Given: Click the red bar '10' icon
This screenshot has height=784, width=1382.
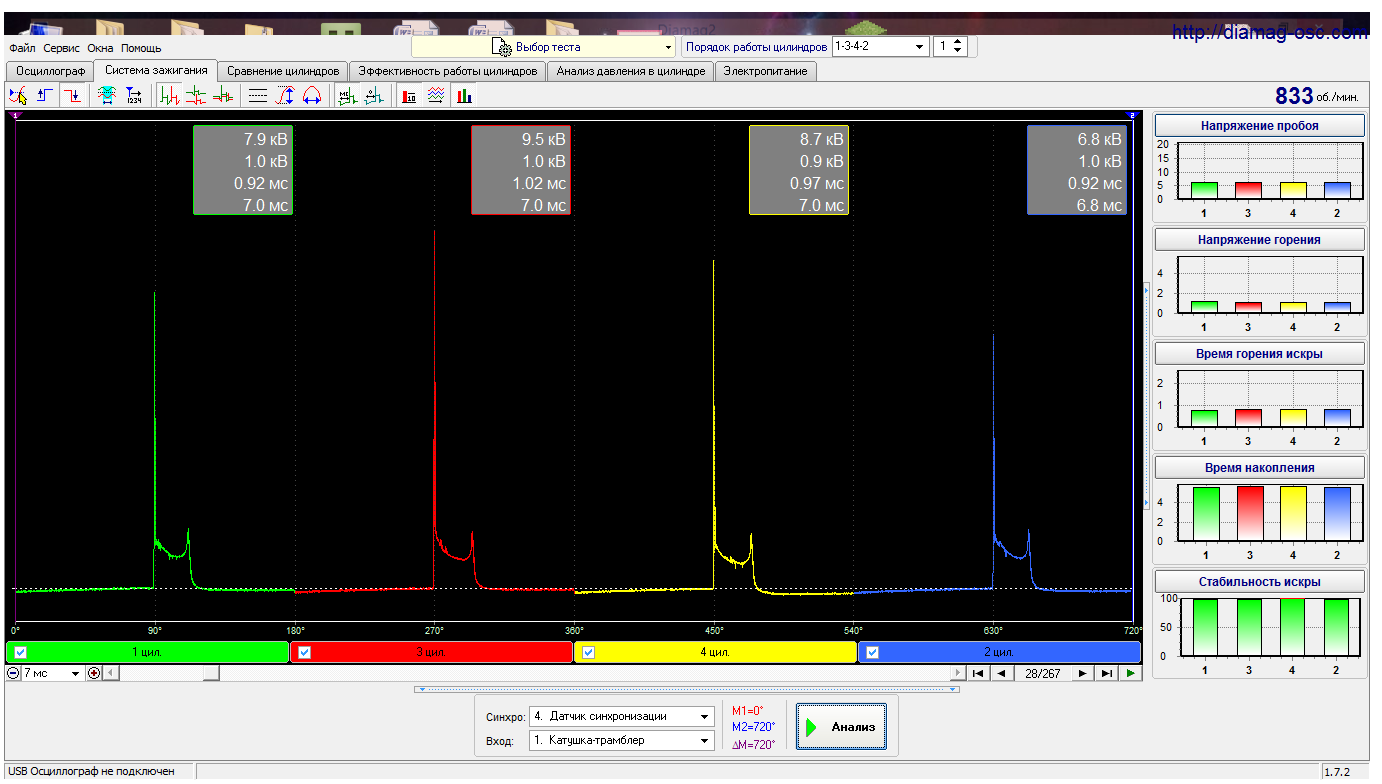Looking at the screenshot, I should click(409, 96).
